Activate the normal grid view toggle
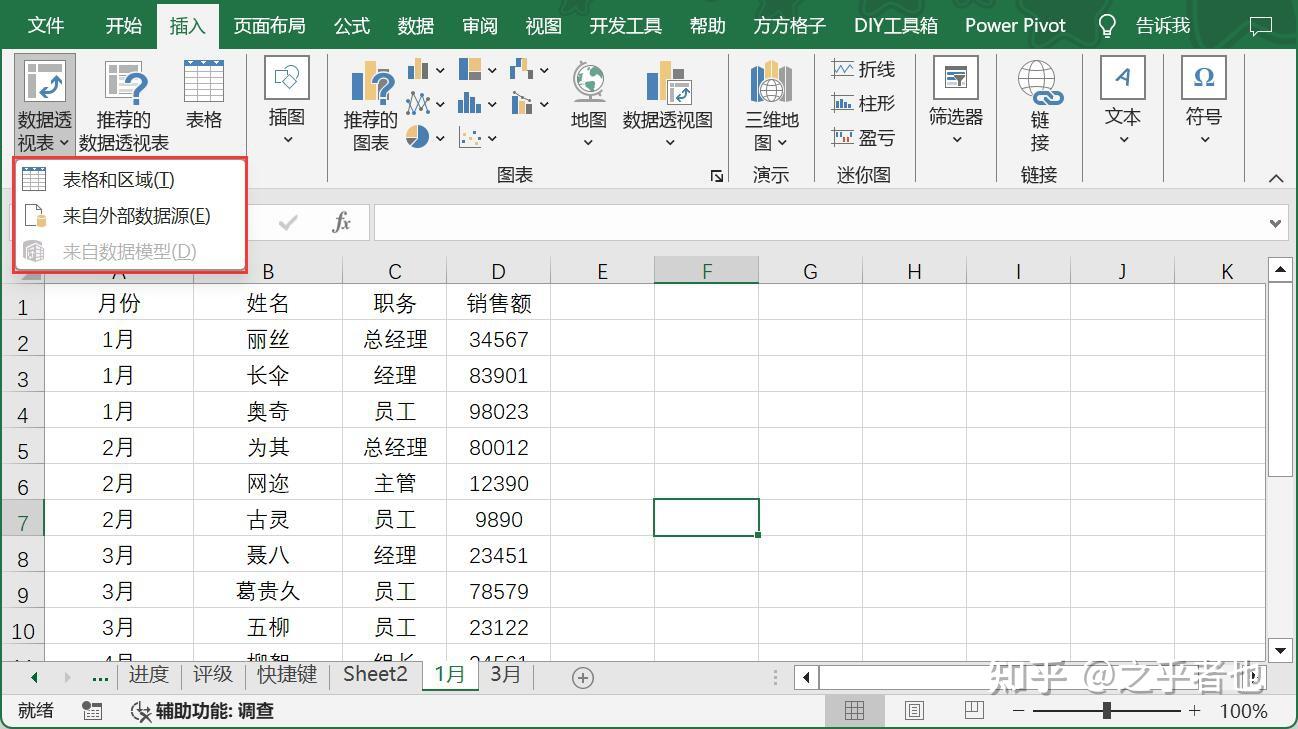The width and height of the screenshot is (1298, 729). pyautogui.click(x=855, y=710)
